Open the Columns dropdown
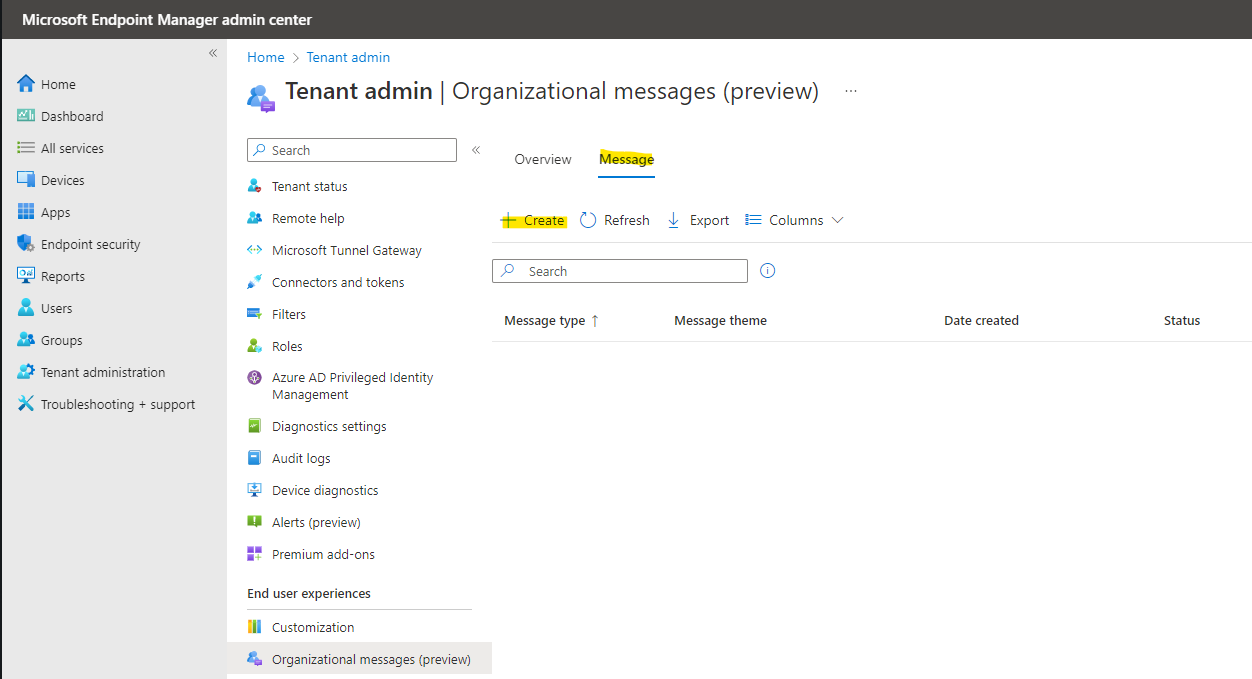The image size is (1252, 679). [x=794, y=220]
